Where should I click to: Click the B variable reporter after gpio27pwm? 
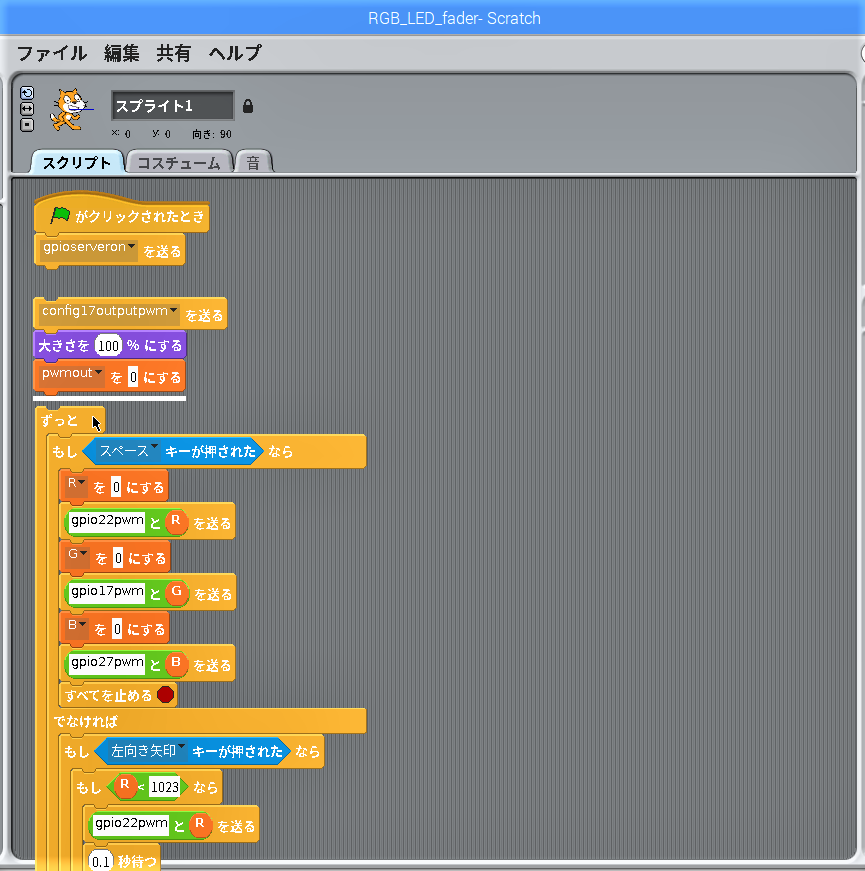click(x=176, y=664)
